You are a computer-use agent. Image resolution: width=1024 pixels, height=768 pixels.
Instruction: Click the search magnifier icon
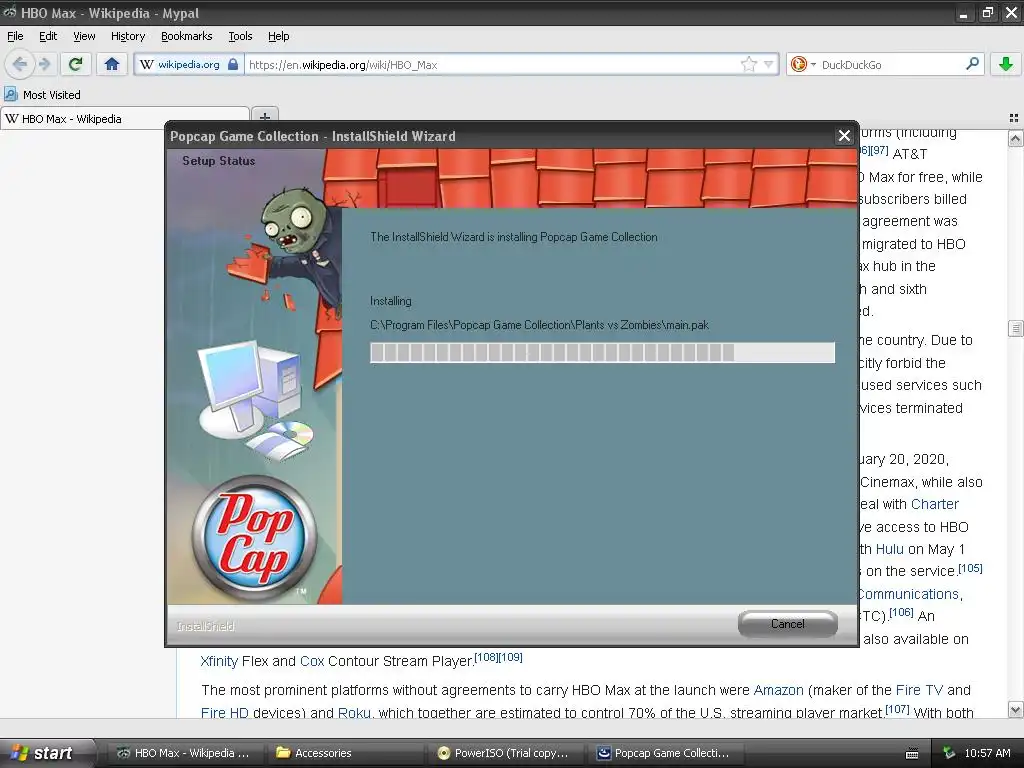pyautogui.click(x=972, y=63)
